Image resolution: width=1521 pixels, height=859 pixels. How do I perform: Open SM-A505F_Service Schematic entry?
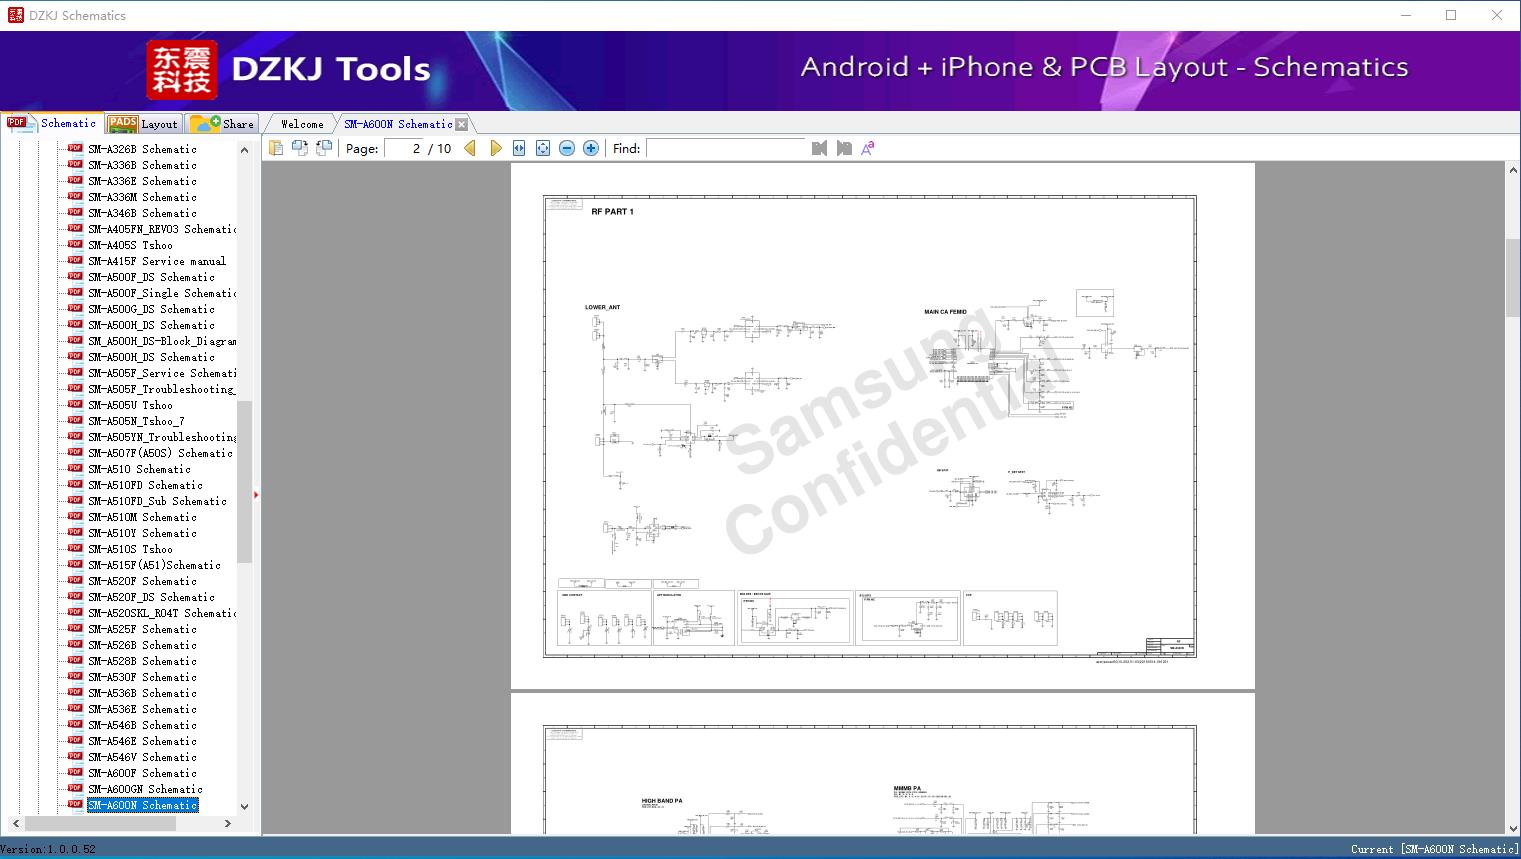point(162,373)
